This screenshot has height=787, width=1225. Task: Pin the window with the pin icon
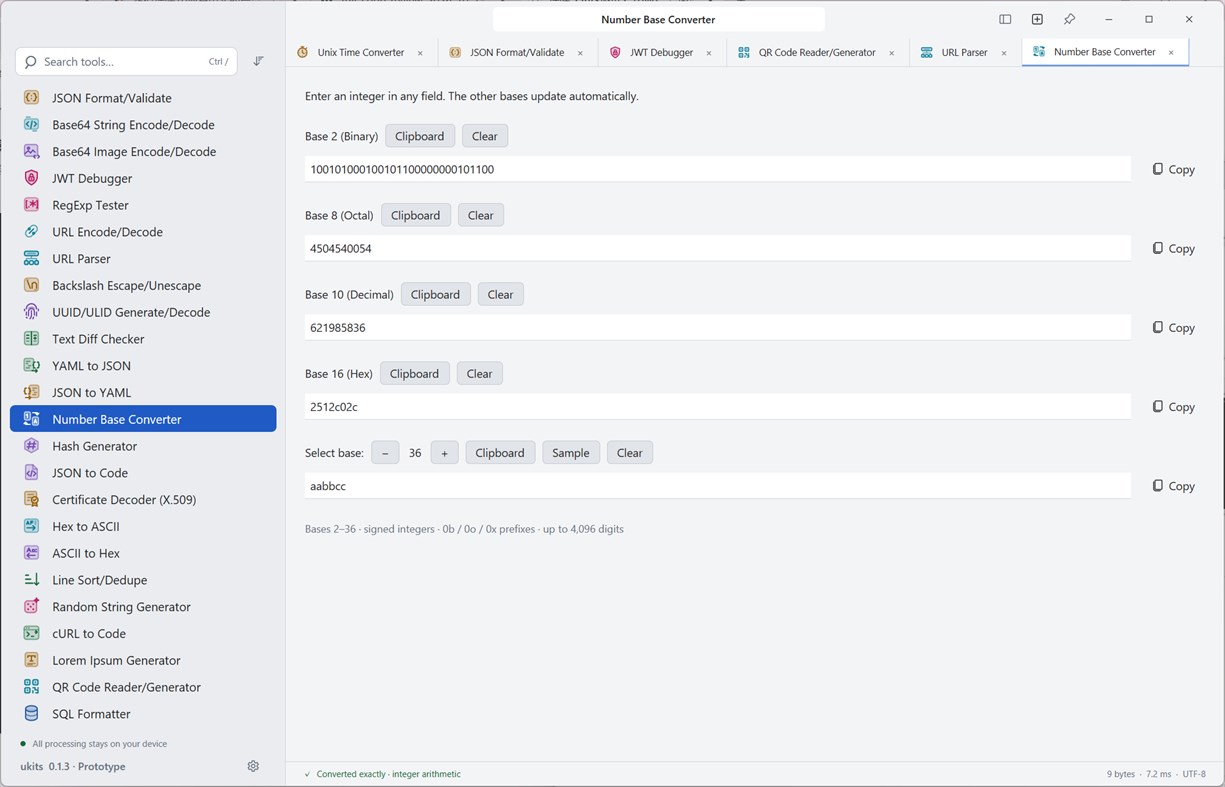tap(1069, 19)
